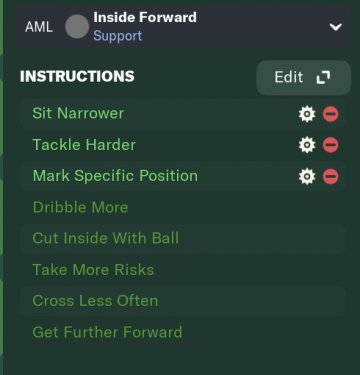360x375 pixels.
Task: Expand the Inside Forward role dropdown chevron
Action: pos(335,27)
